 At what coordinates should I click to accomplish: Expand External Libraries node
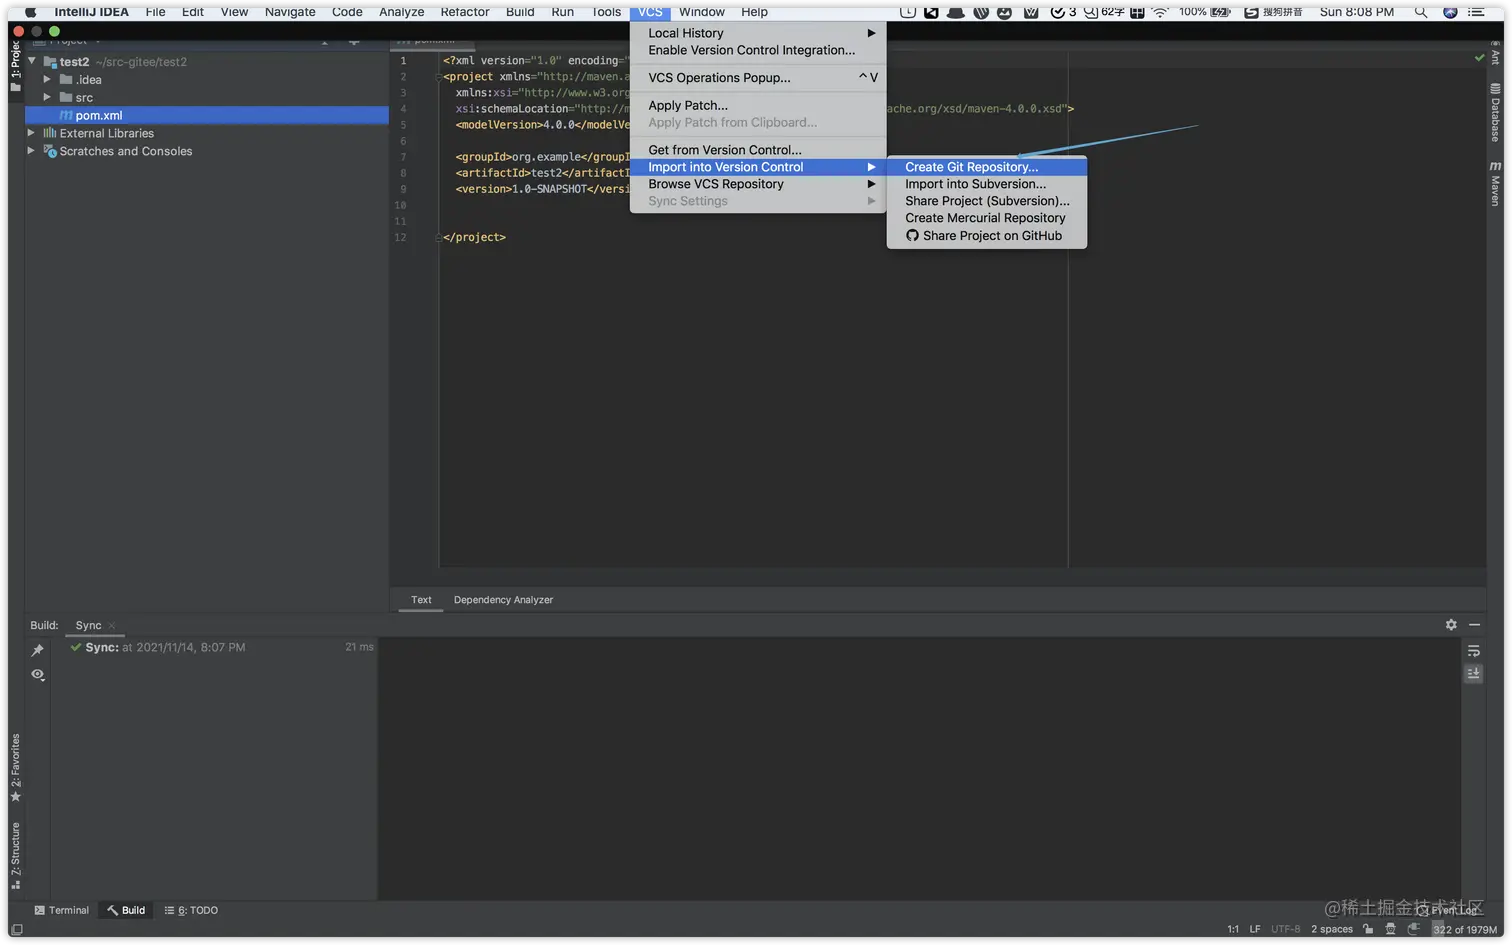[31, 133]
